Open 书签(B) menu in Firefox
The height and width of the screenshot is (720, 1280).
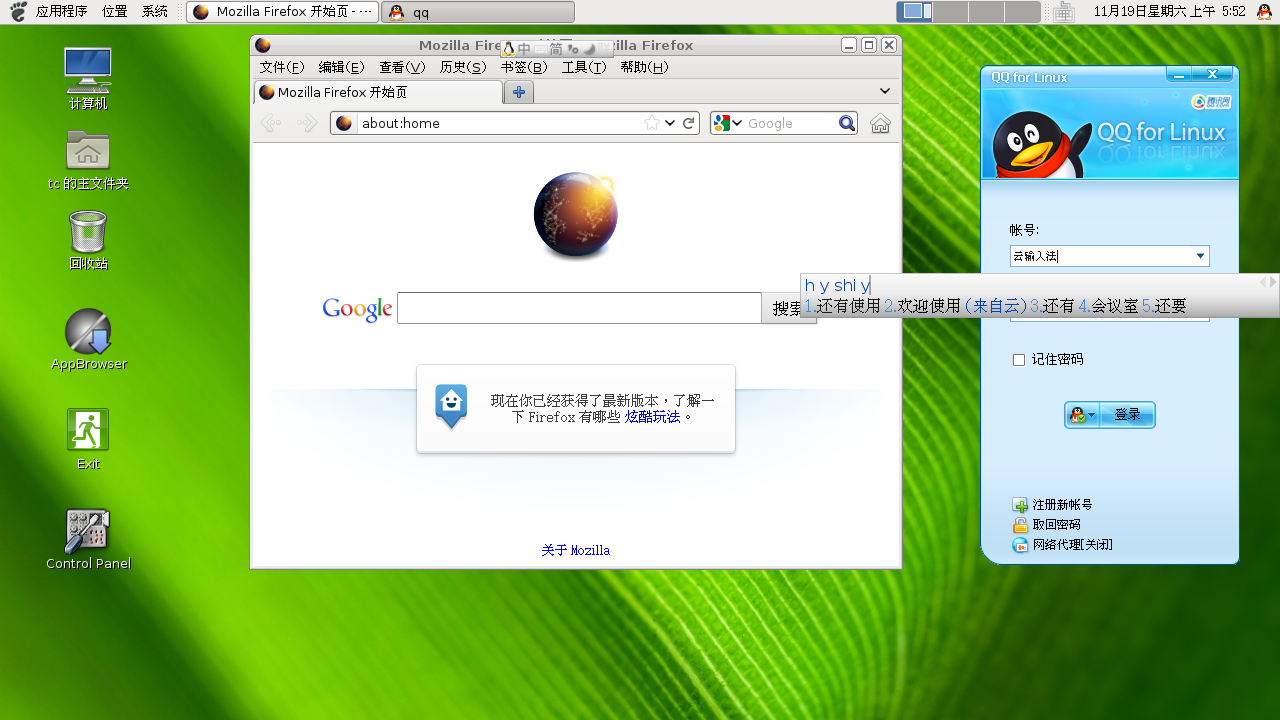tap(524, 67)
